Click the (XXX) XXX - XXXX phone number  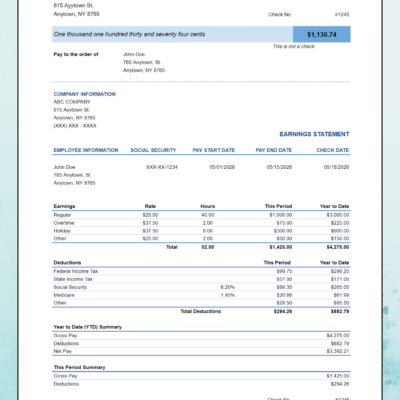click(x=75, y=126)
